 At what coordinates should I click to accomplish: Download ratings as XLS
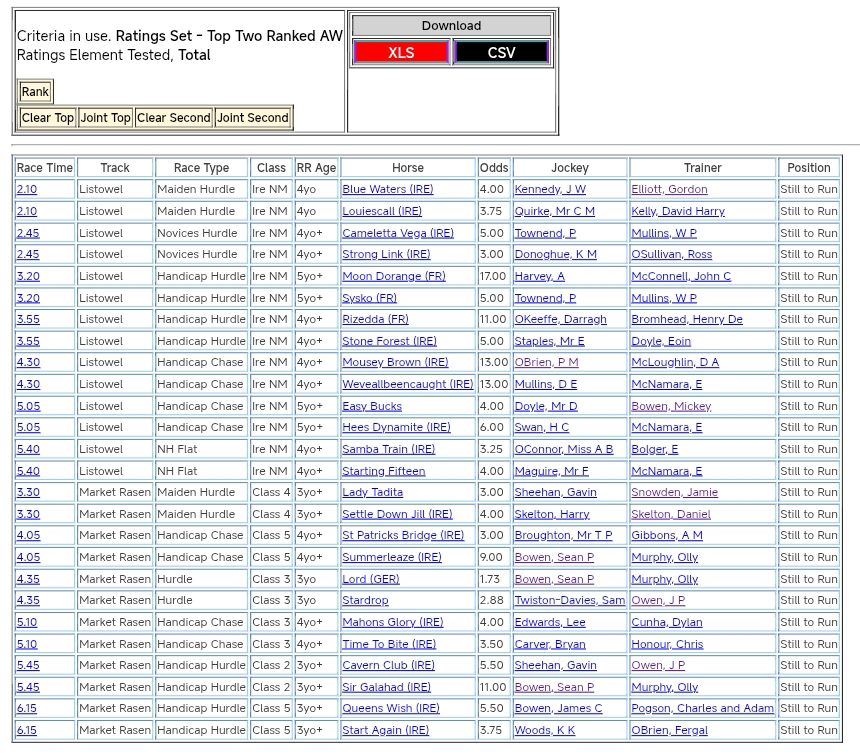[x=401, y=53]
